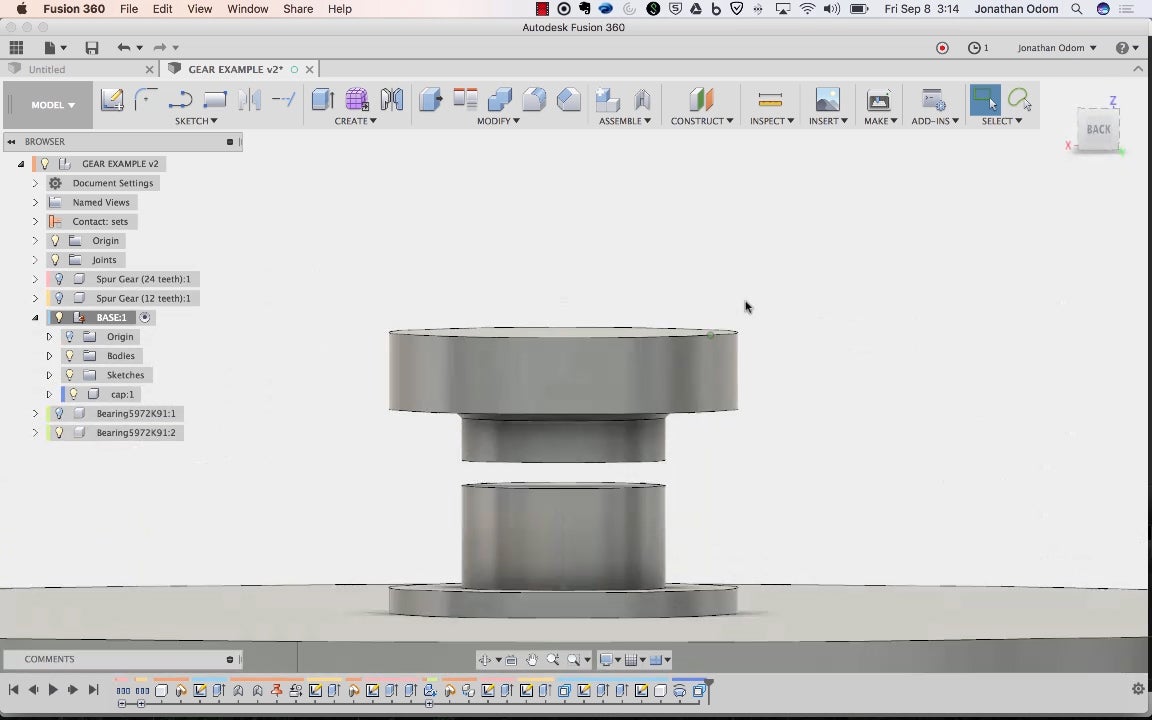Switch to the Untitled document tab
Viewport: 1152px width, 720px height.
coord(47,70)
